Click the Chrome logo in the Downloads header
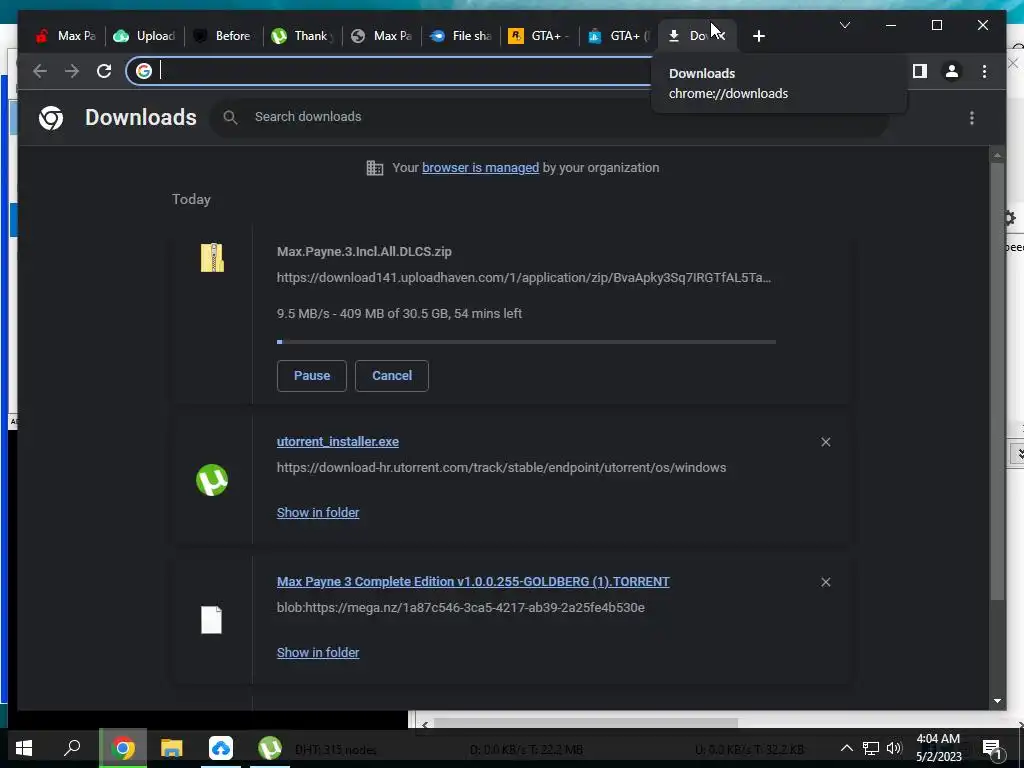 51,118
